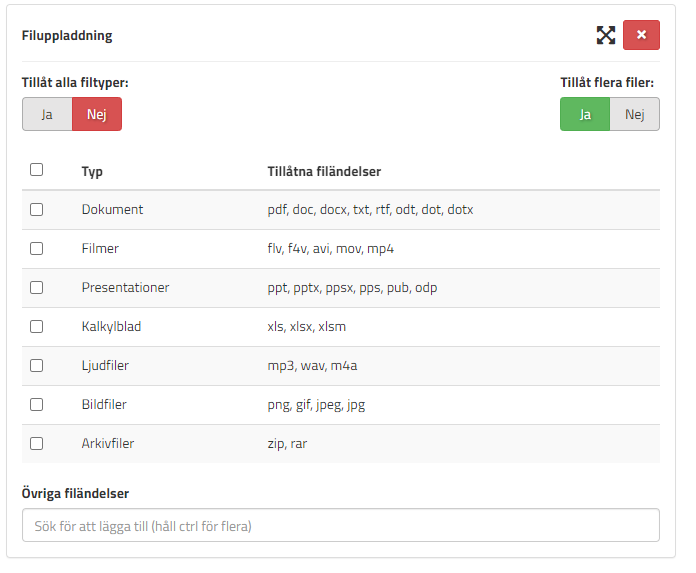Screen dimensions: 696x573
Task: Click the fullscreen expand arrows icon
Action: 605,35
